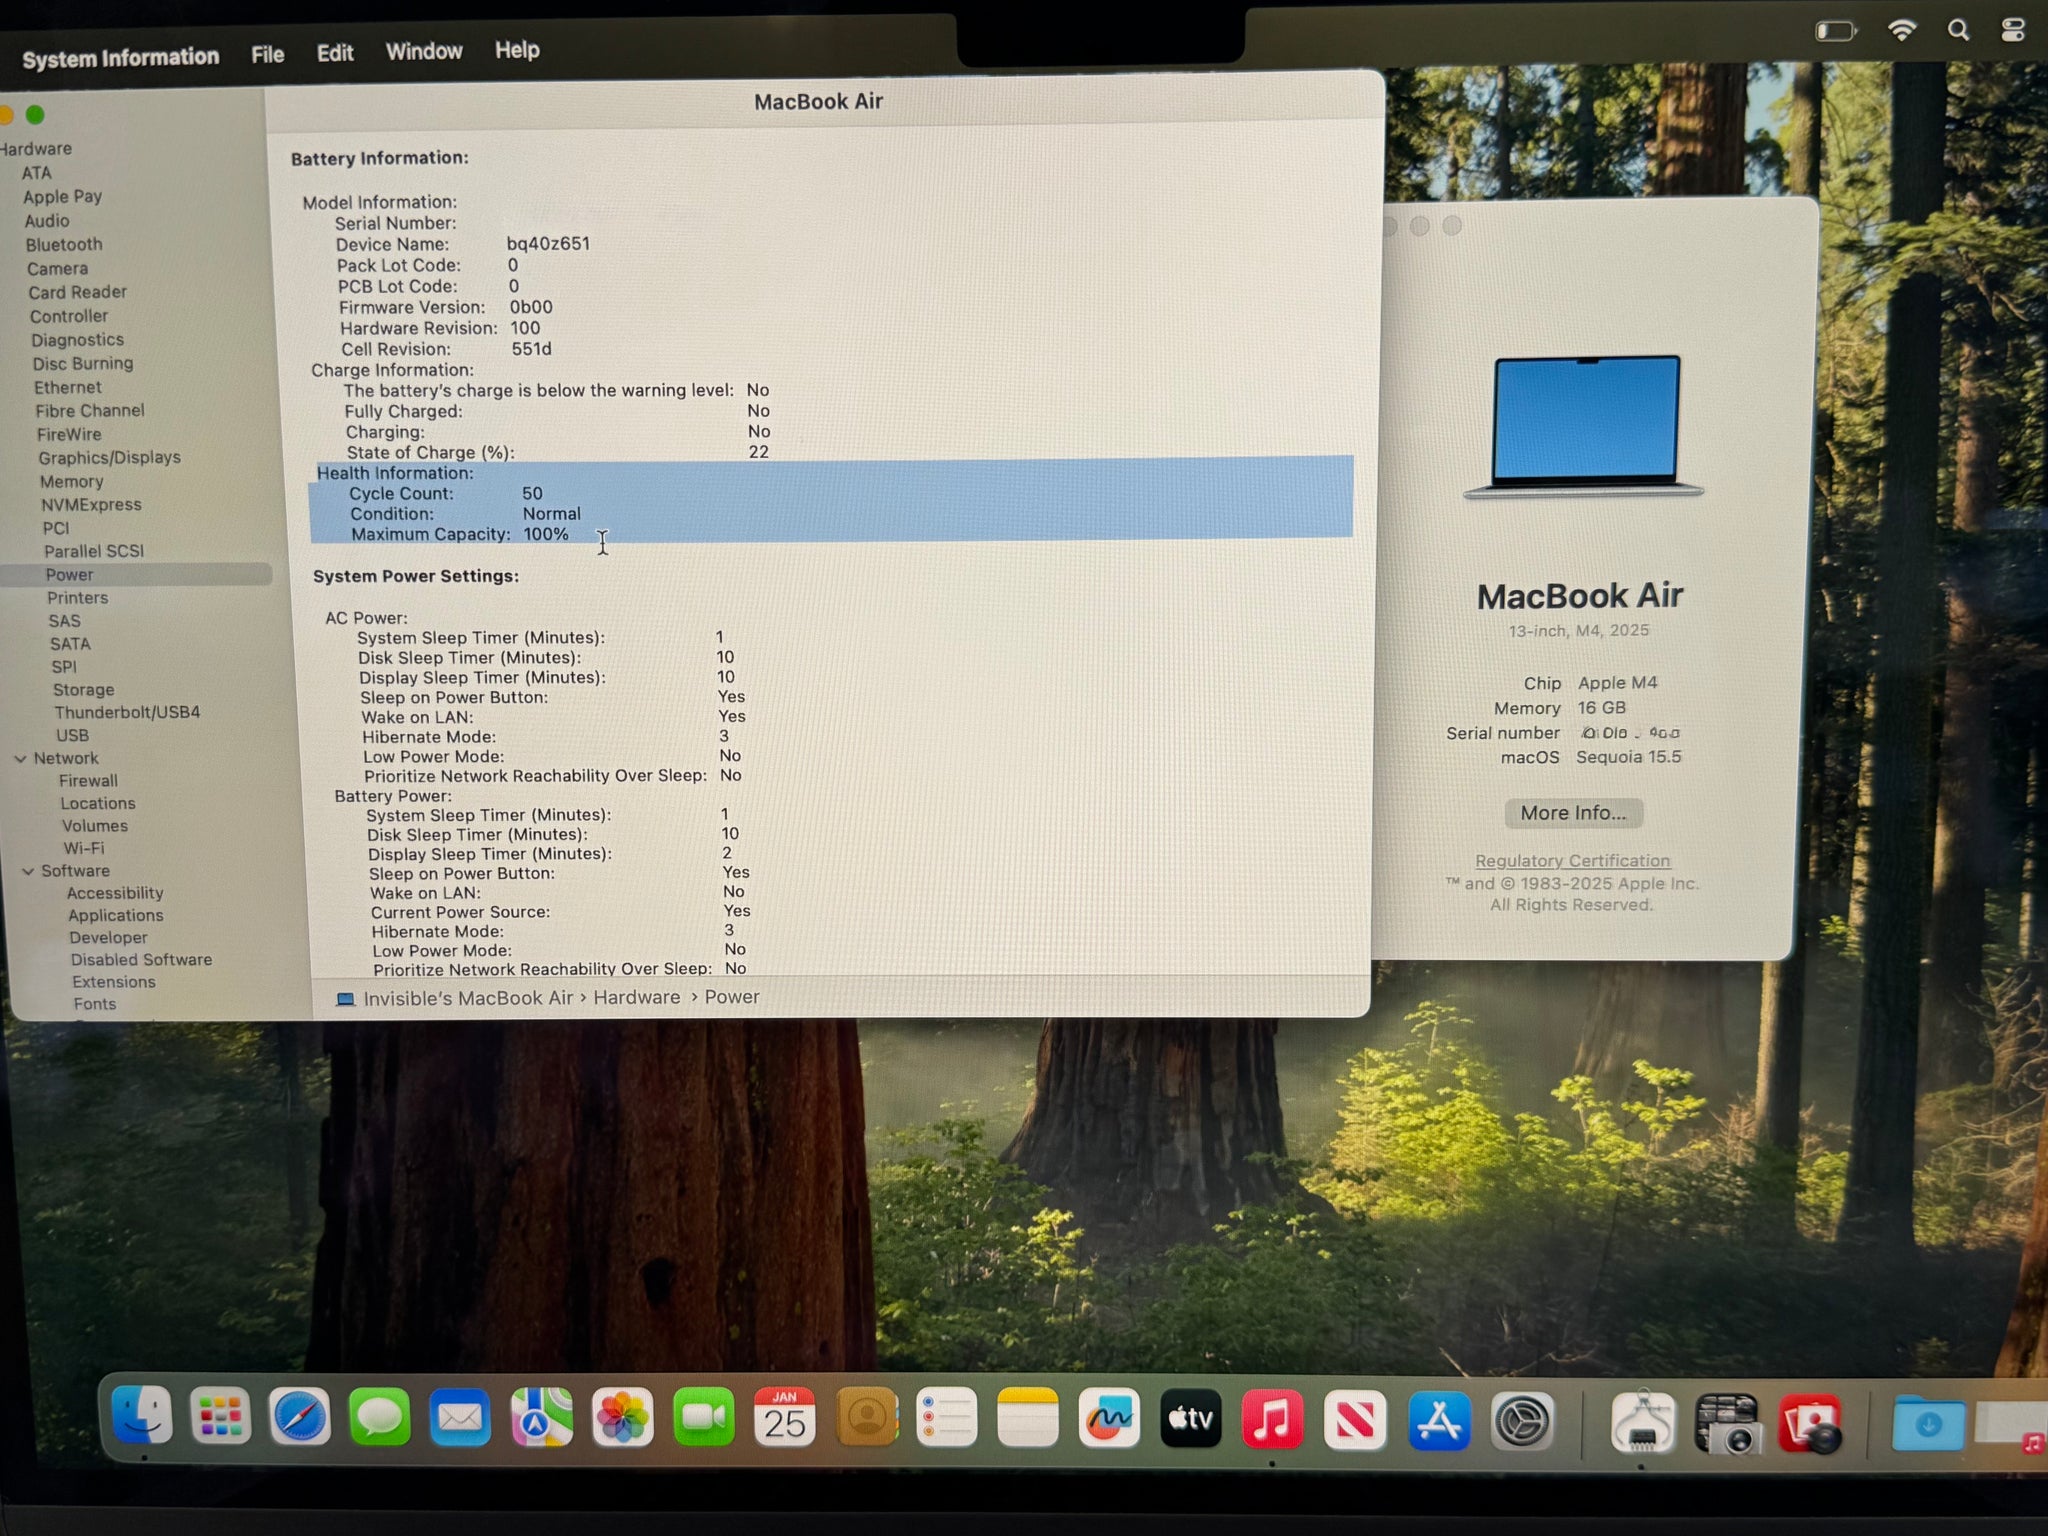The height and width of the screenshot is (1536, 2048).
Task: Select Wi-Fi under Network
Action: 84,848
